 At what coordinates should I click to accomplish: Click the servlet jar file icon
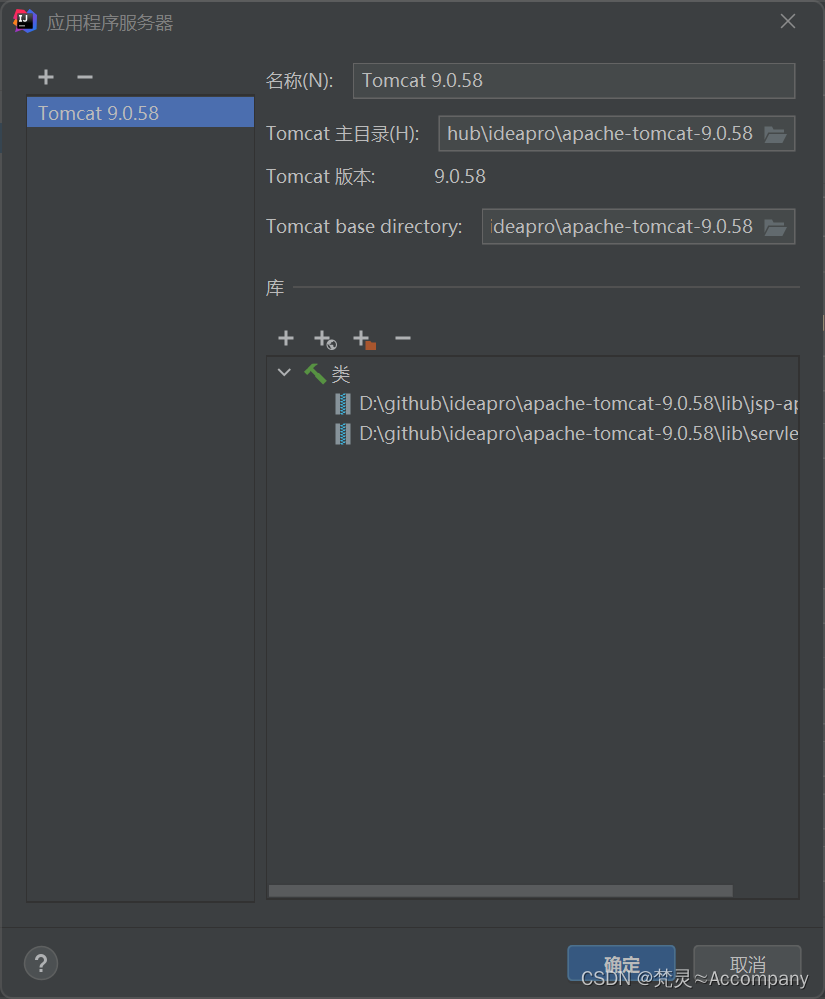343,435
